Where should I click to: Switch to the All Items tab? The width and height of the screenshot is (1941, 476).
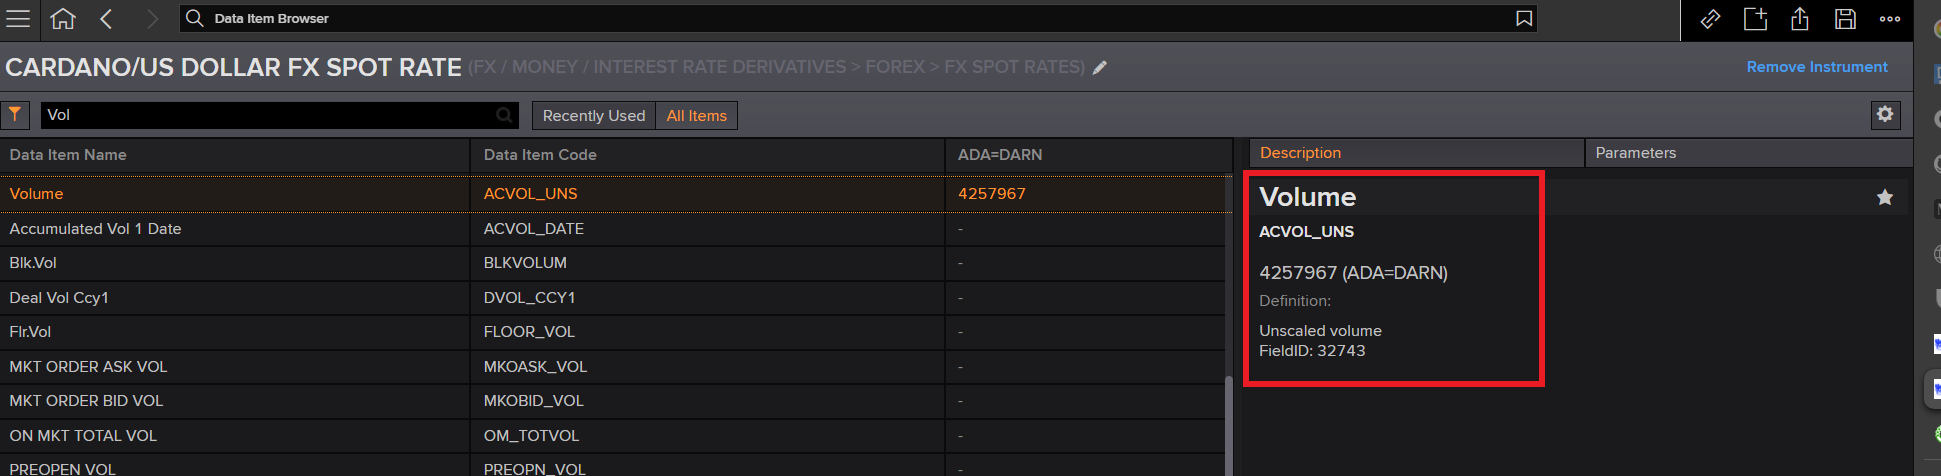[x=697, y=116]
